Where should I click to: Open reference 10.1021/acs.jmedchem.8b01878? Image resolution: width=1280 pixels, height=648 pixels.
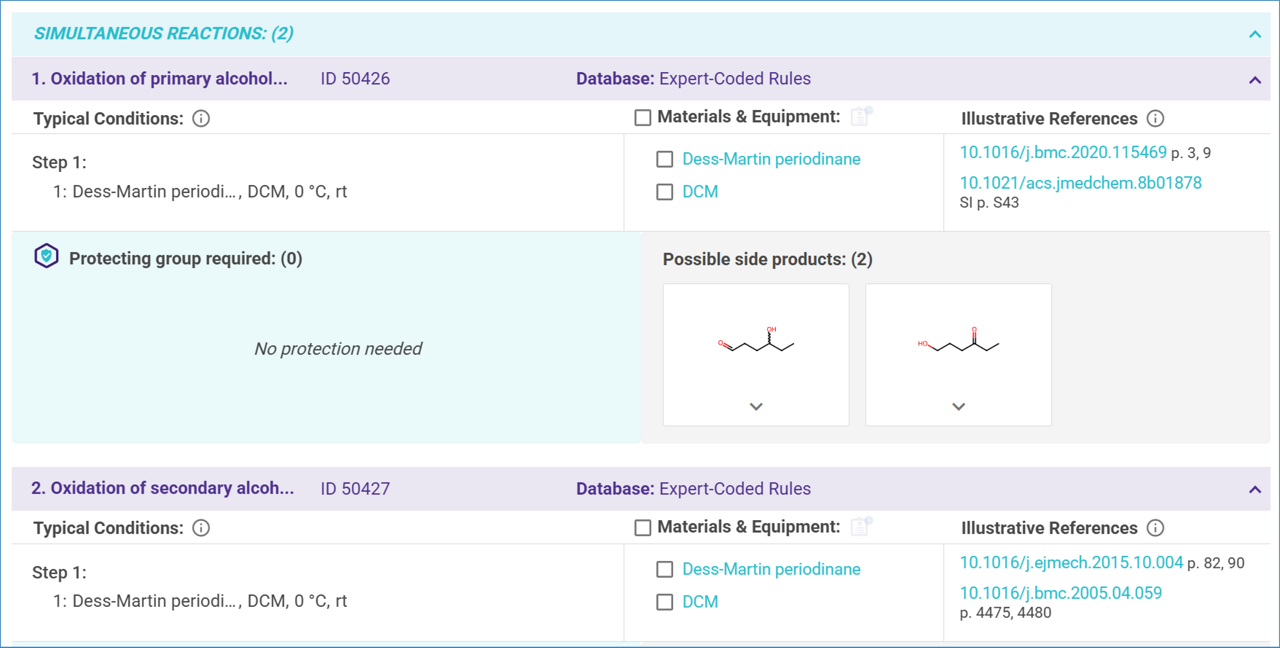tap(1080, 183)
